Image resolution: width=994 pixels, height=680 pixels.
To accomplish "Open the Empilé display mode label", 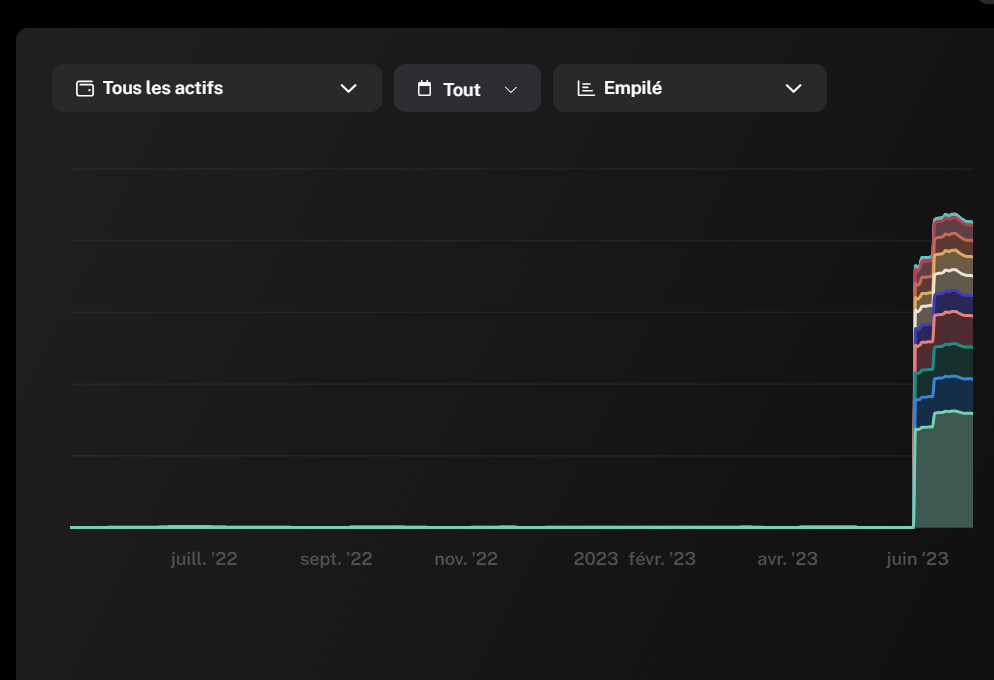I will point(633,87).
